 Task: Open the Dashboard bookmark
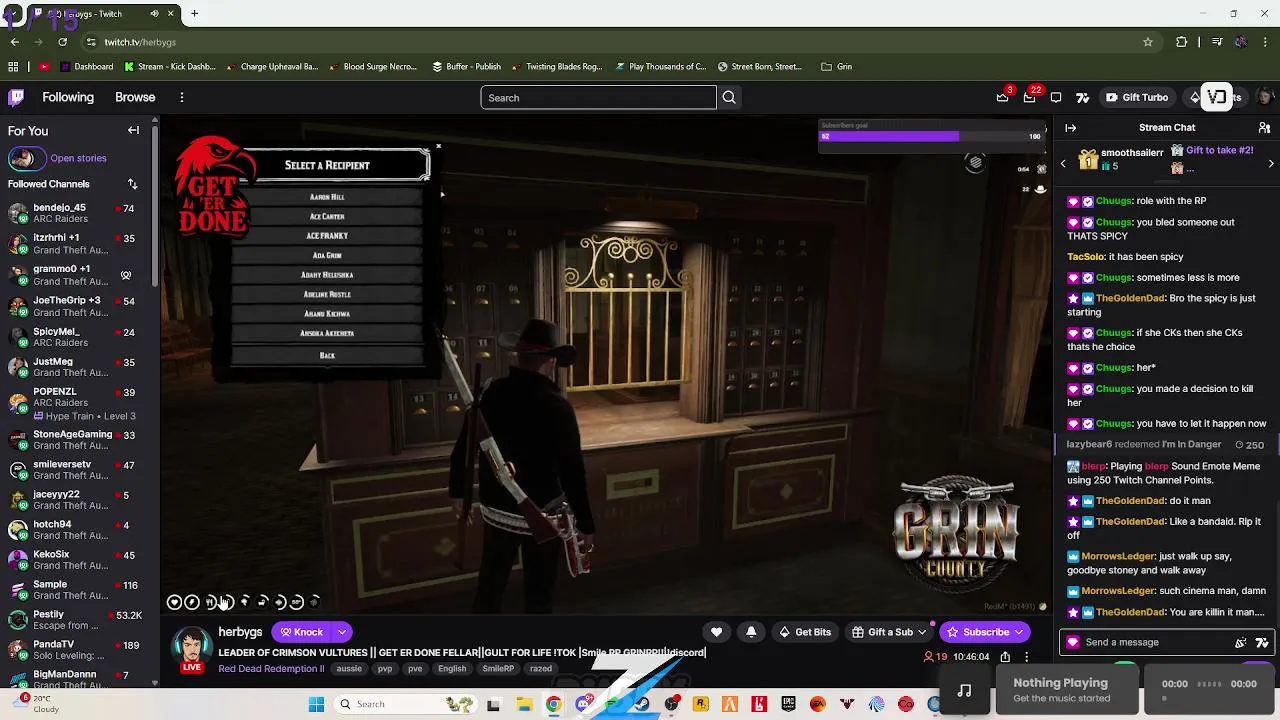pos(86,67)
